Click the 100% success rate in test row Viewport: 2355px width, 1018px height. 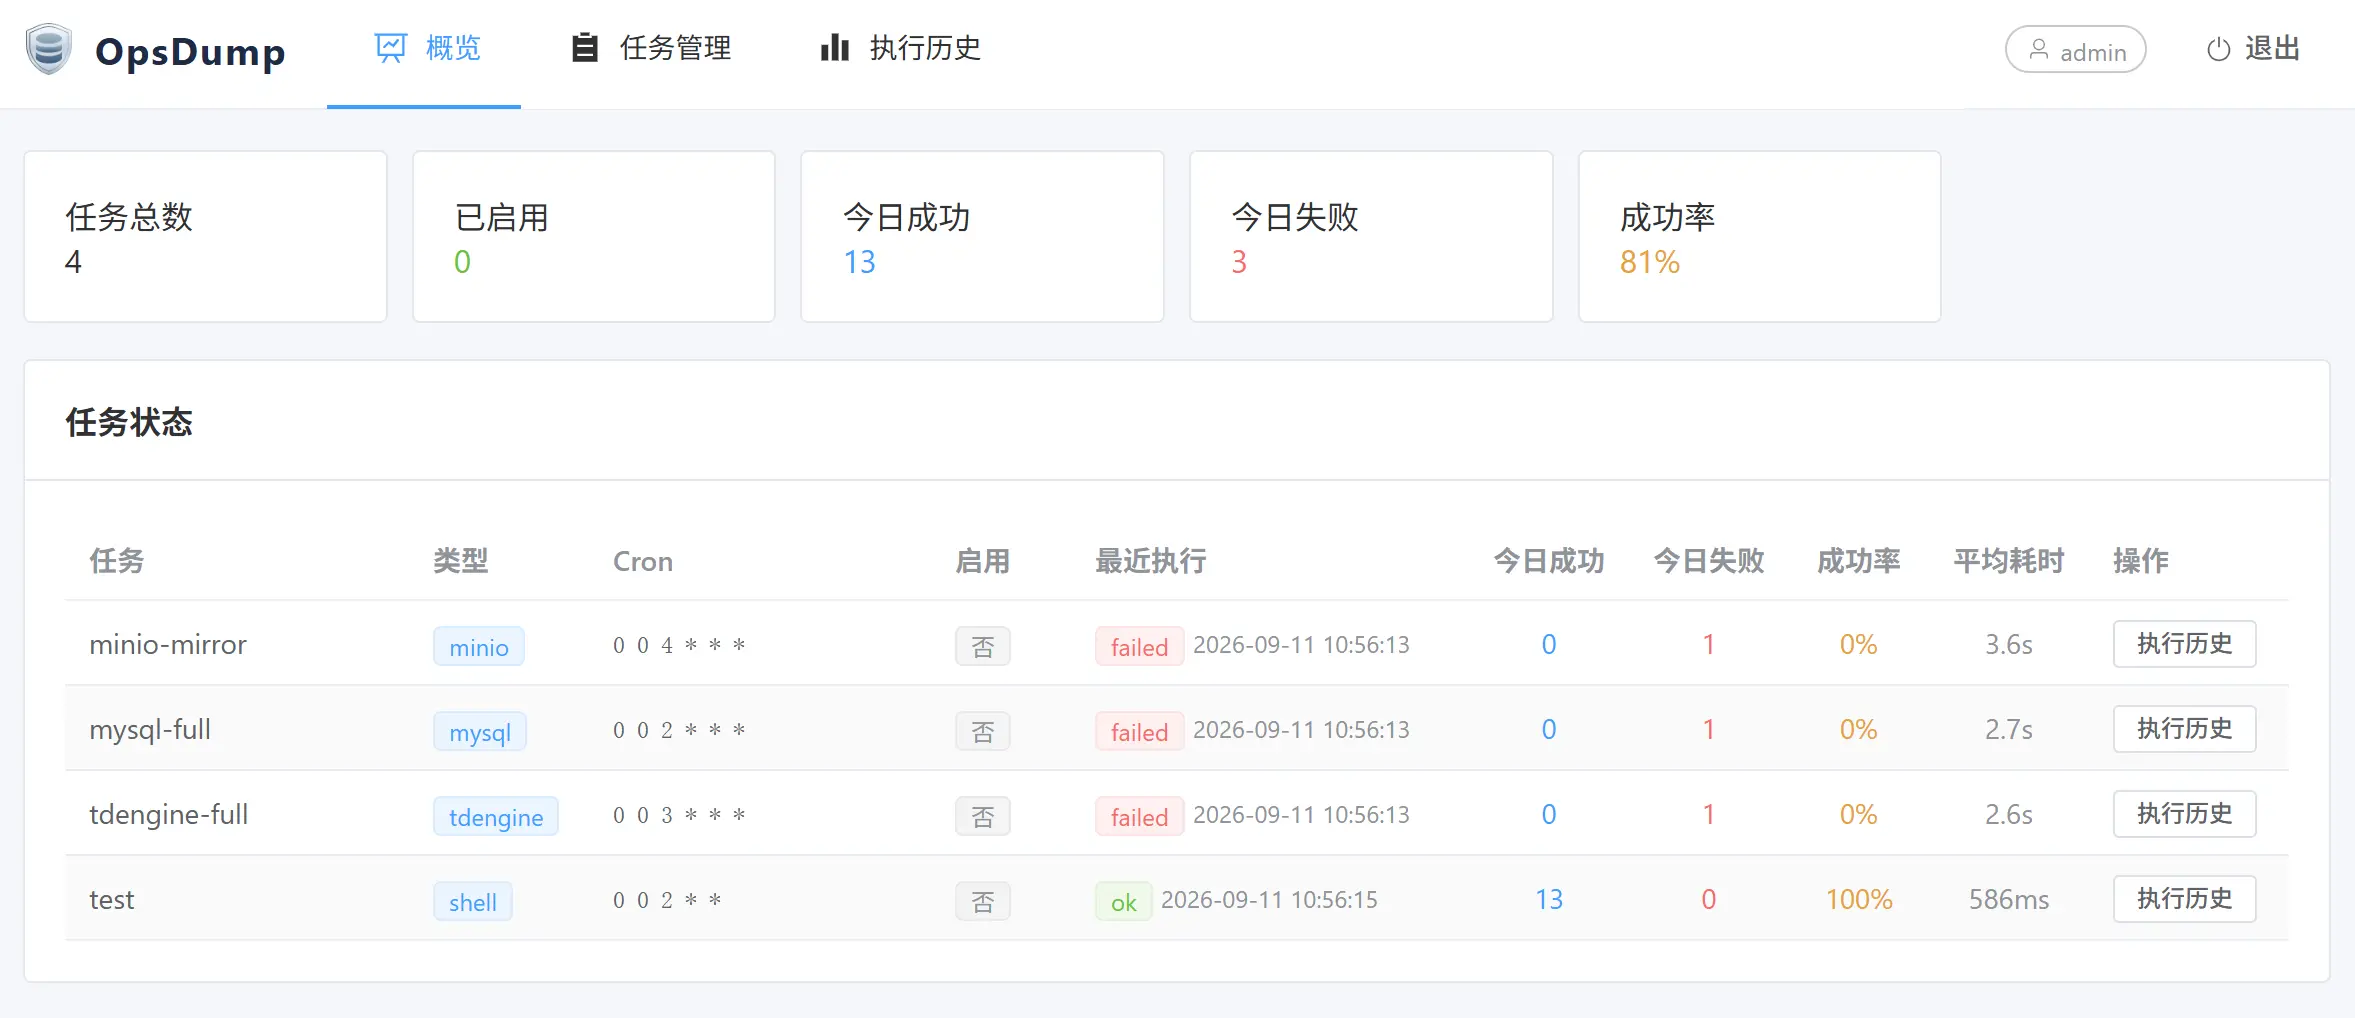pyautogui.click(x=1859, y=899)
